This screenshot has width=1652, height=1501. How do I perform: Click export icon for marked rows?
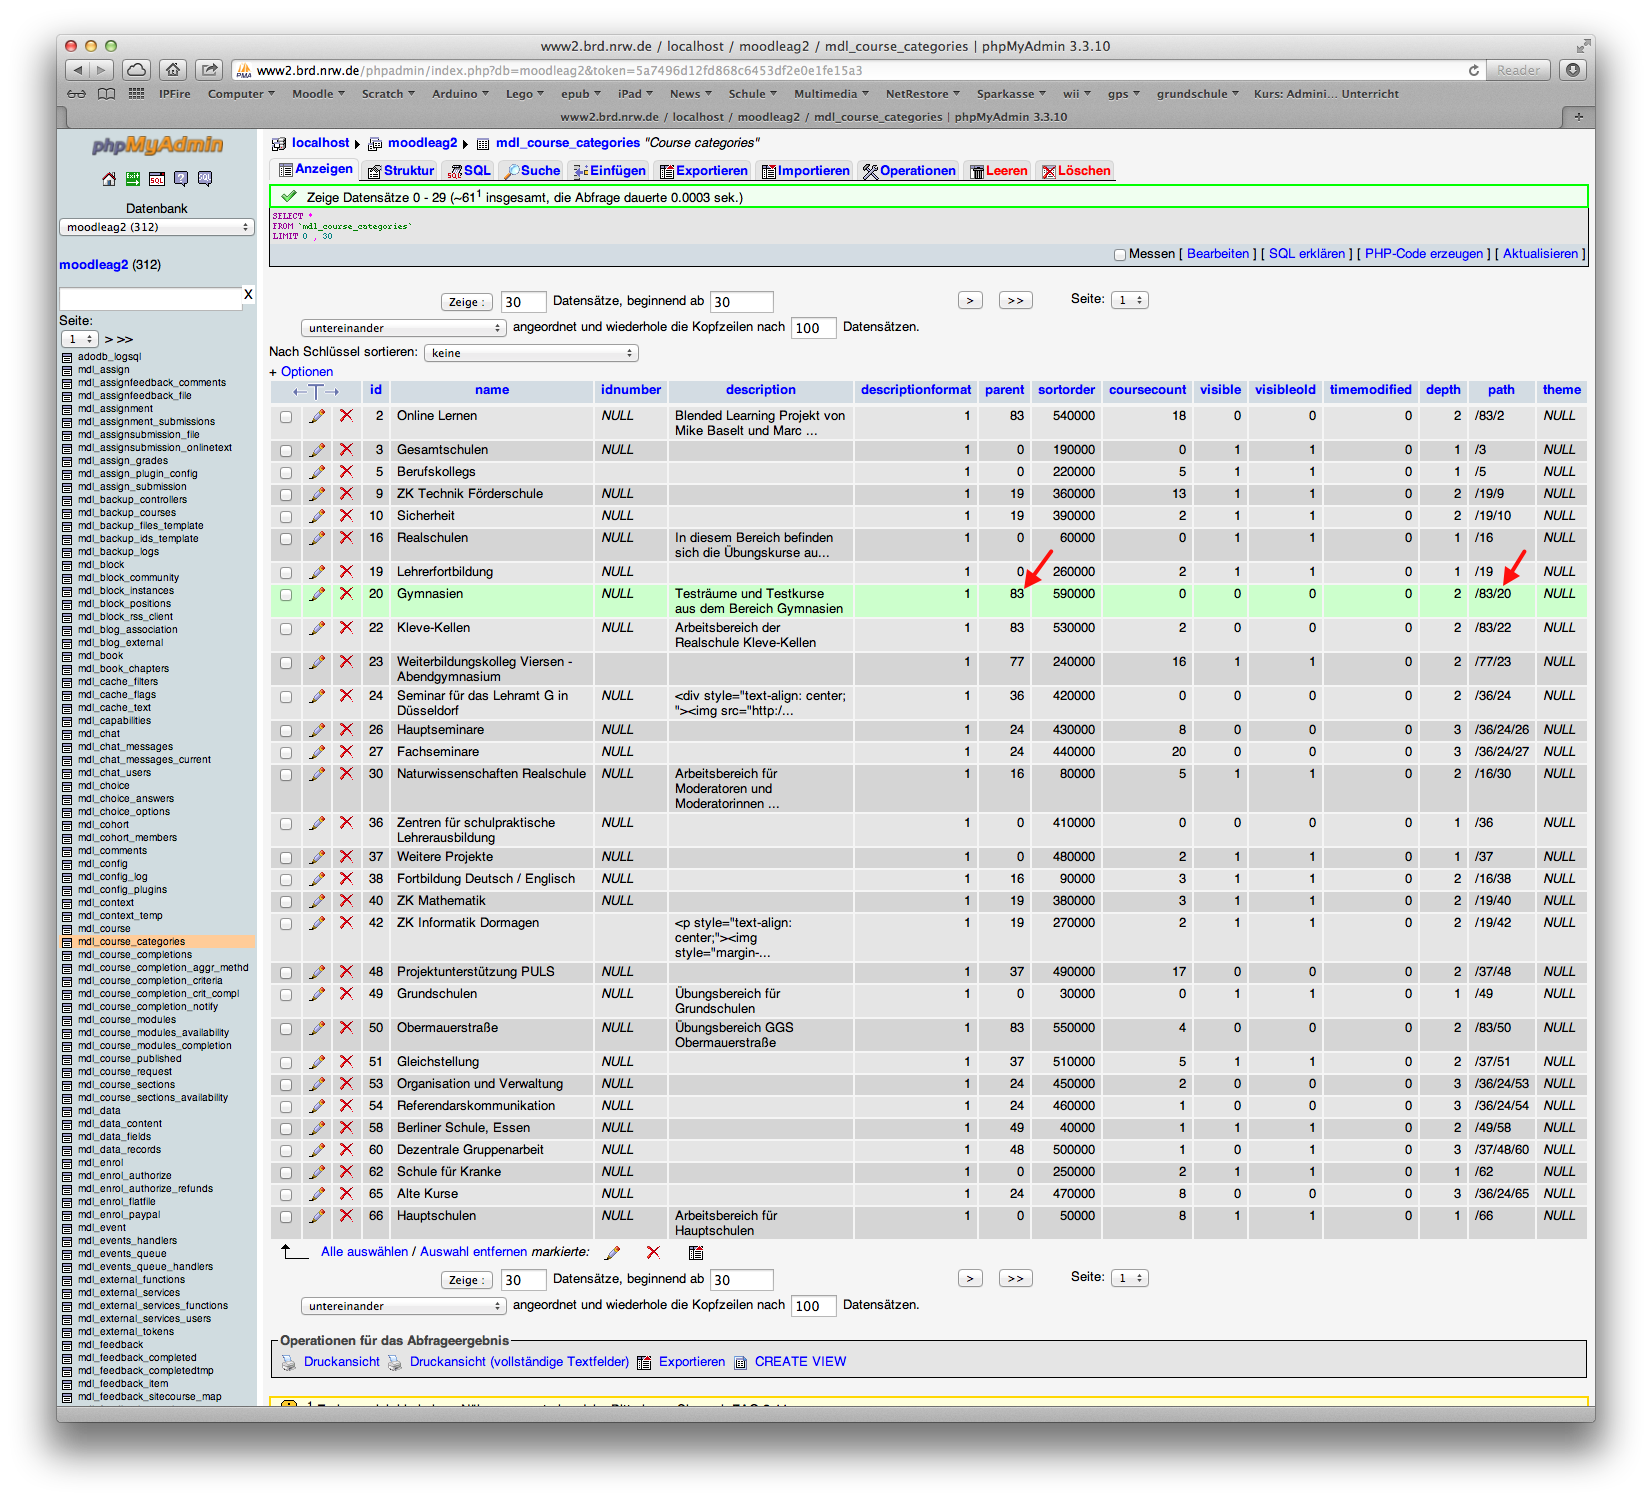(696, 1252)
